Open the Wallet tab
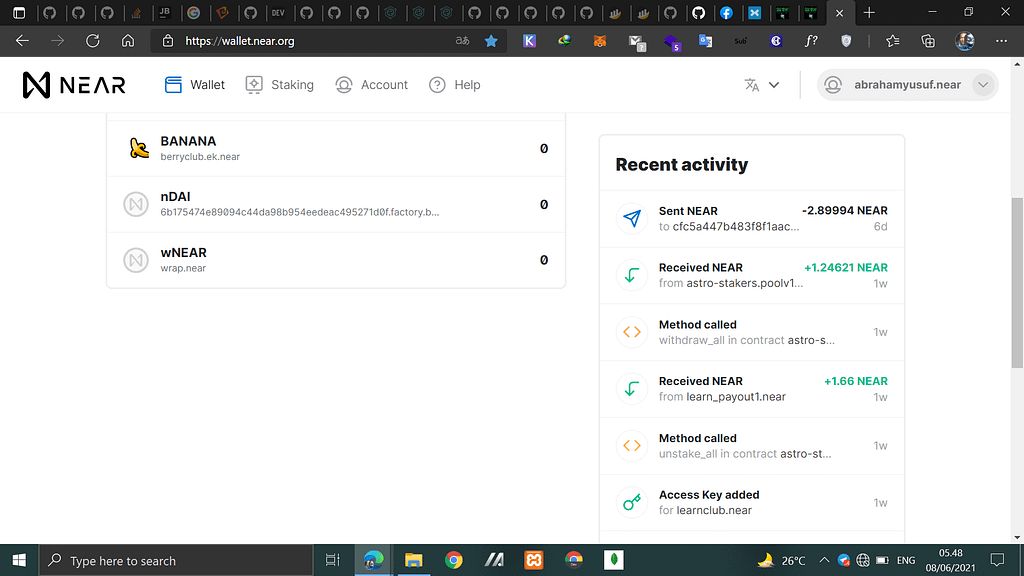This screenshot has height=576, width=1024. pos(195,85)
